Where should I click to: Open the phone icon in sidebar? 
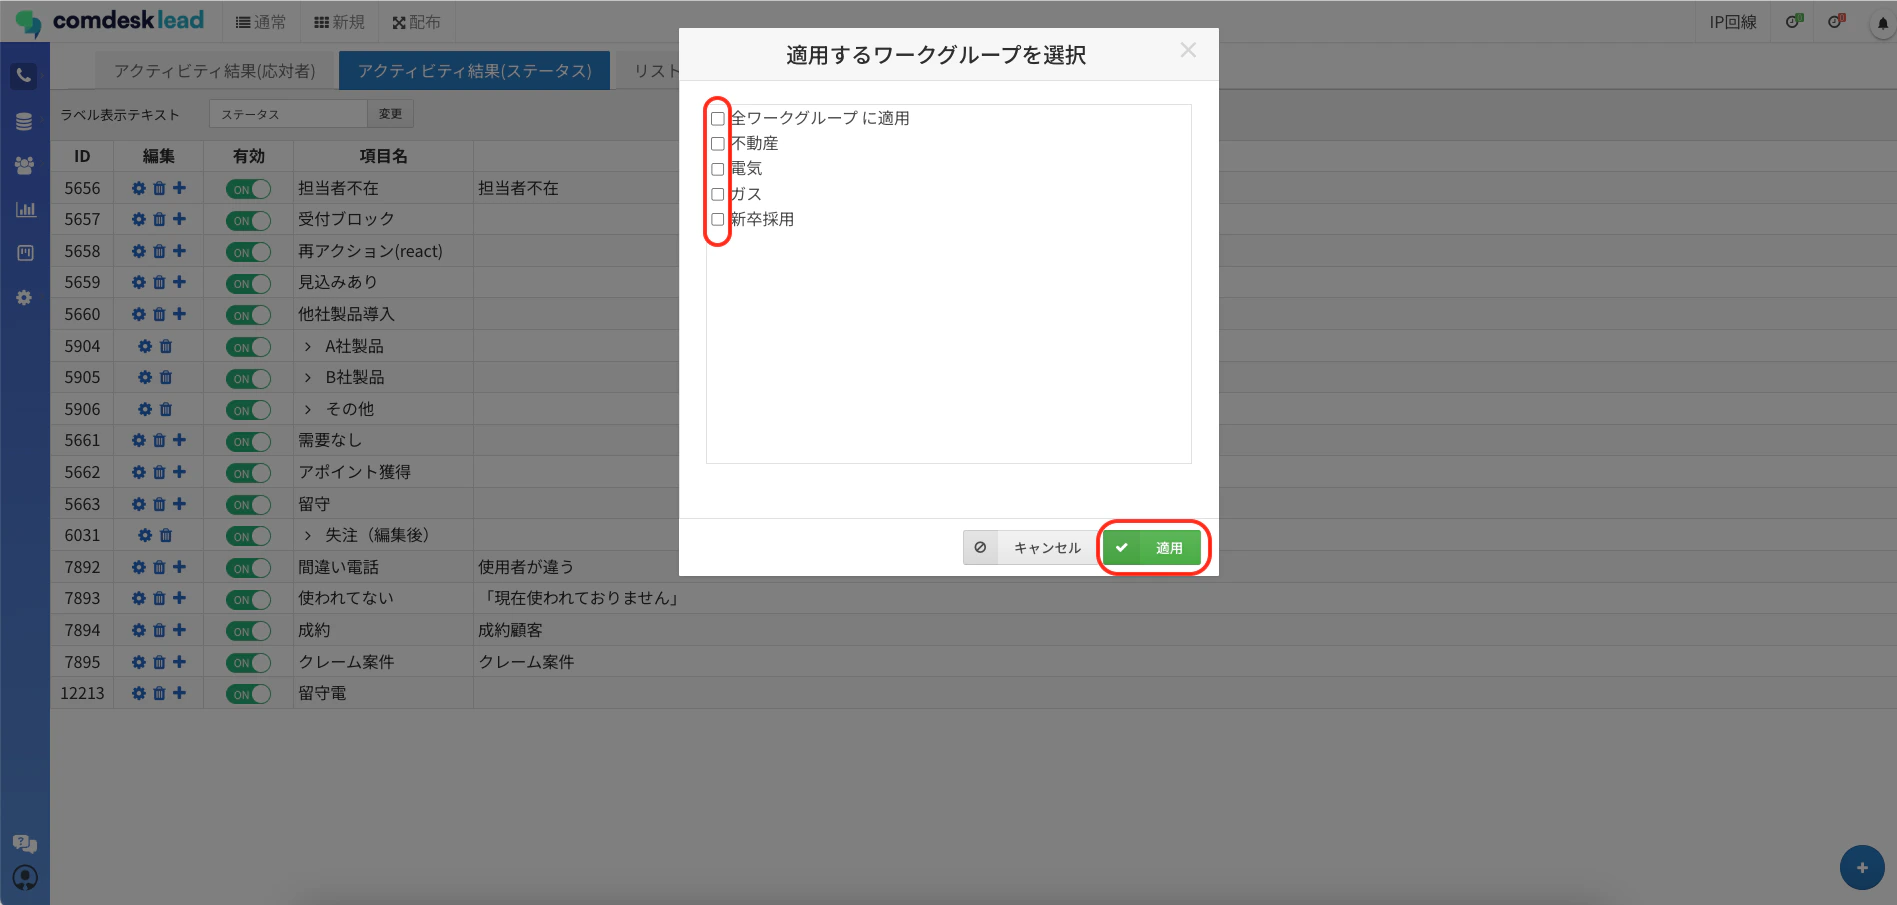[x=24, y=76]
